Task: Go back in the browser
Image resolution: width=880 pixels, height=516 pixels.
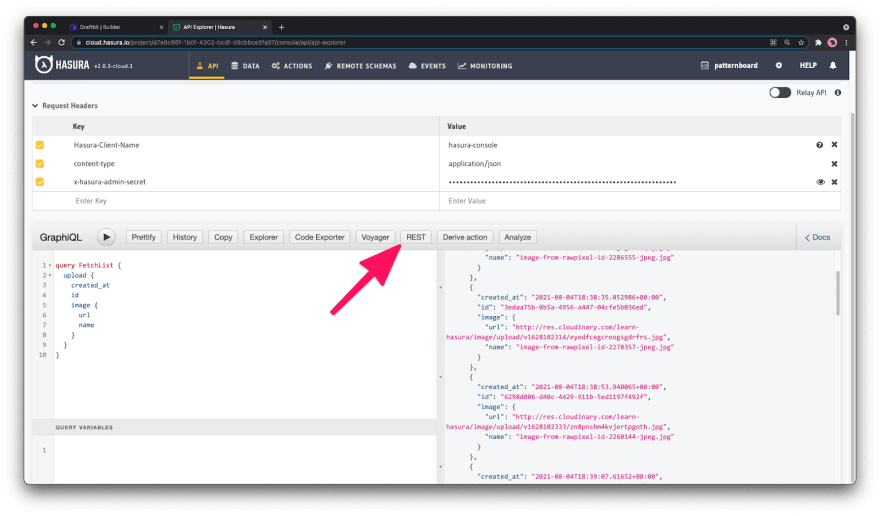Action: click(x=34, y=42)
